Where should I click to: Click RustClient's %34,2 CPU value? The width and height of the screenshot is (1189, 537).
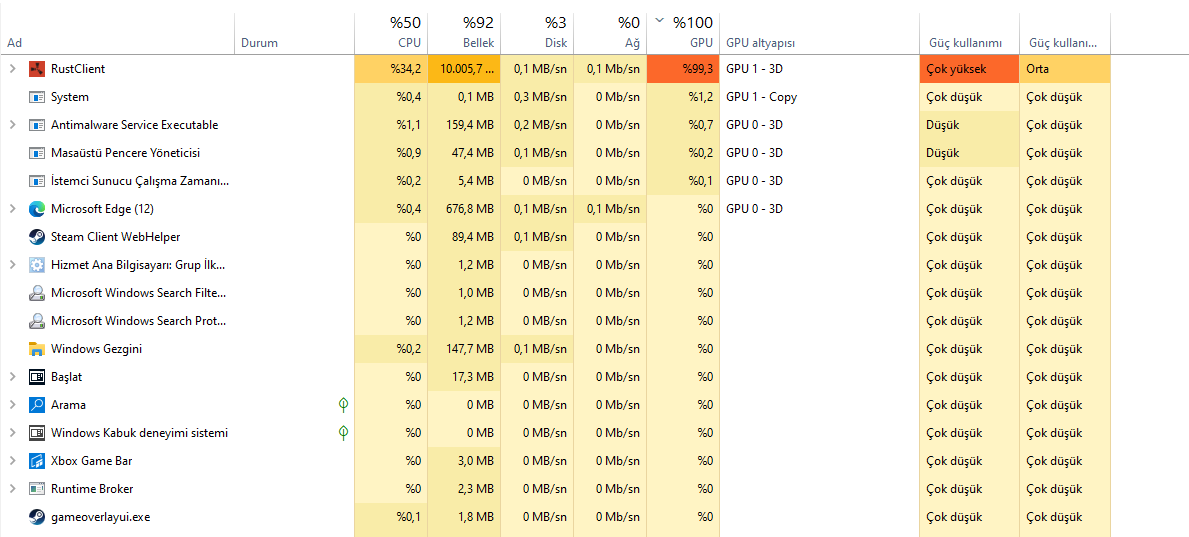(x=391, y=69)
